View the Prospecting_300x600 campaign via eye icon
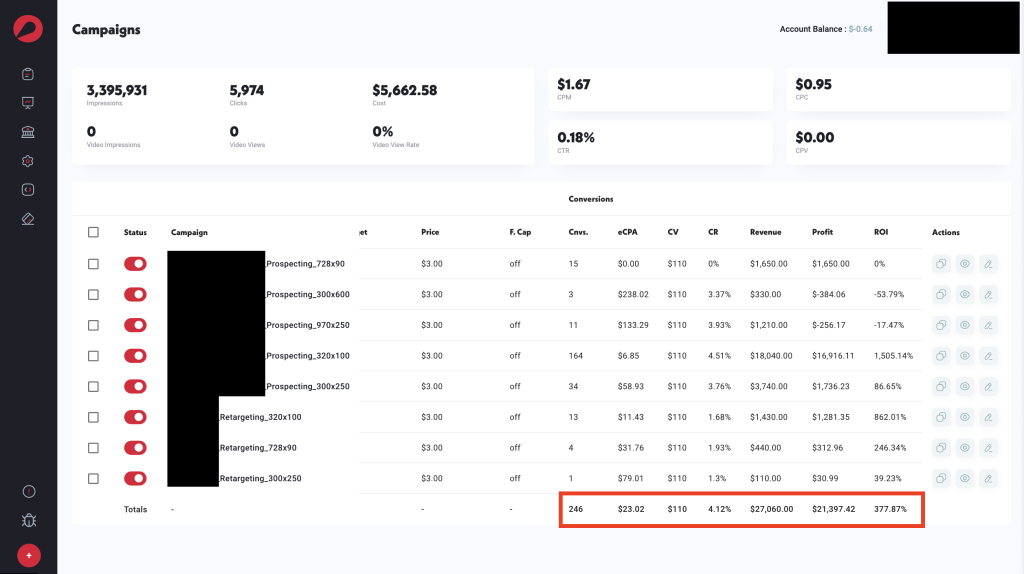The height and width of the screenshot is (574, 1024). pos(964,295)
